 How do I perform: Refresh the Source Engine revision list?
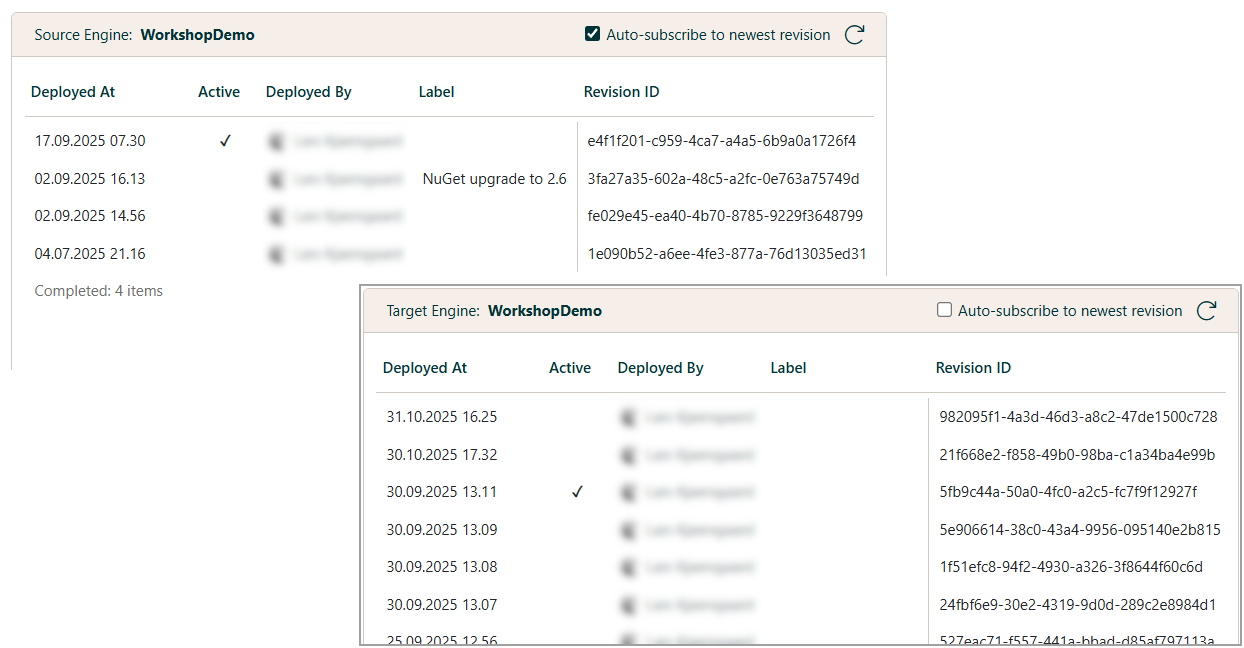[854, 35]
